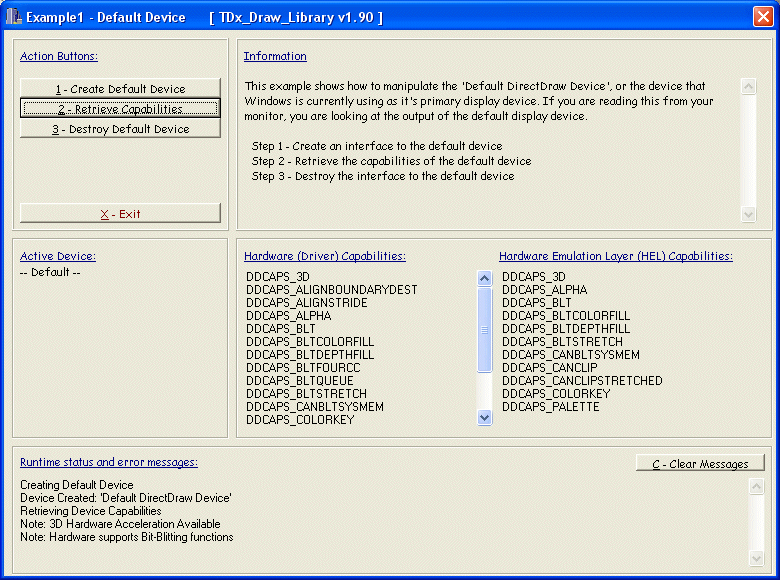This screenshot has width=780, height=580.
Task: Click the '-- Default --' active device entry
Action: tap(50, 272)
